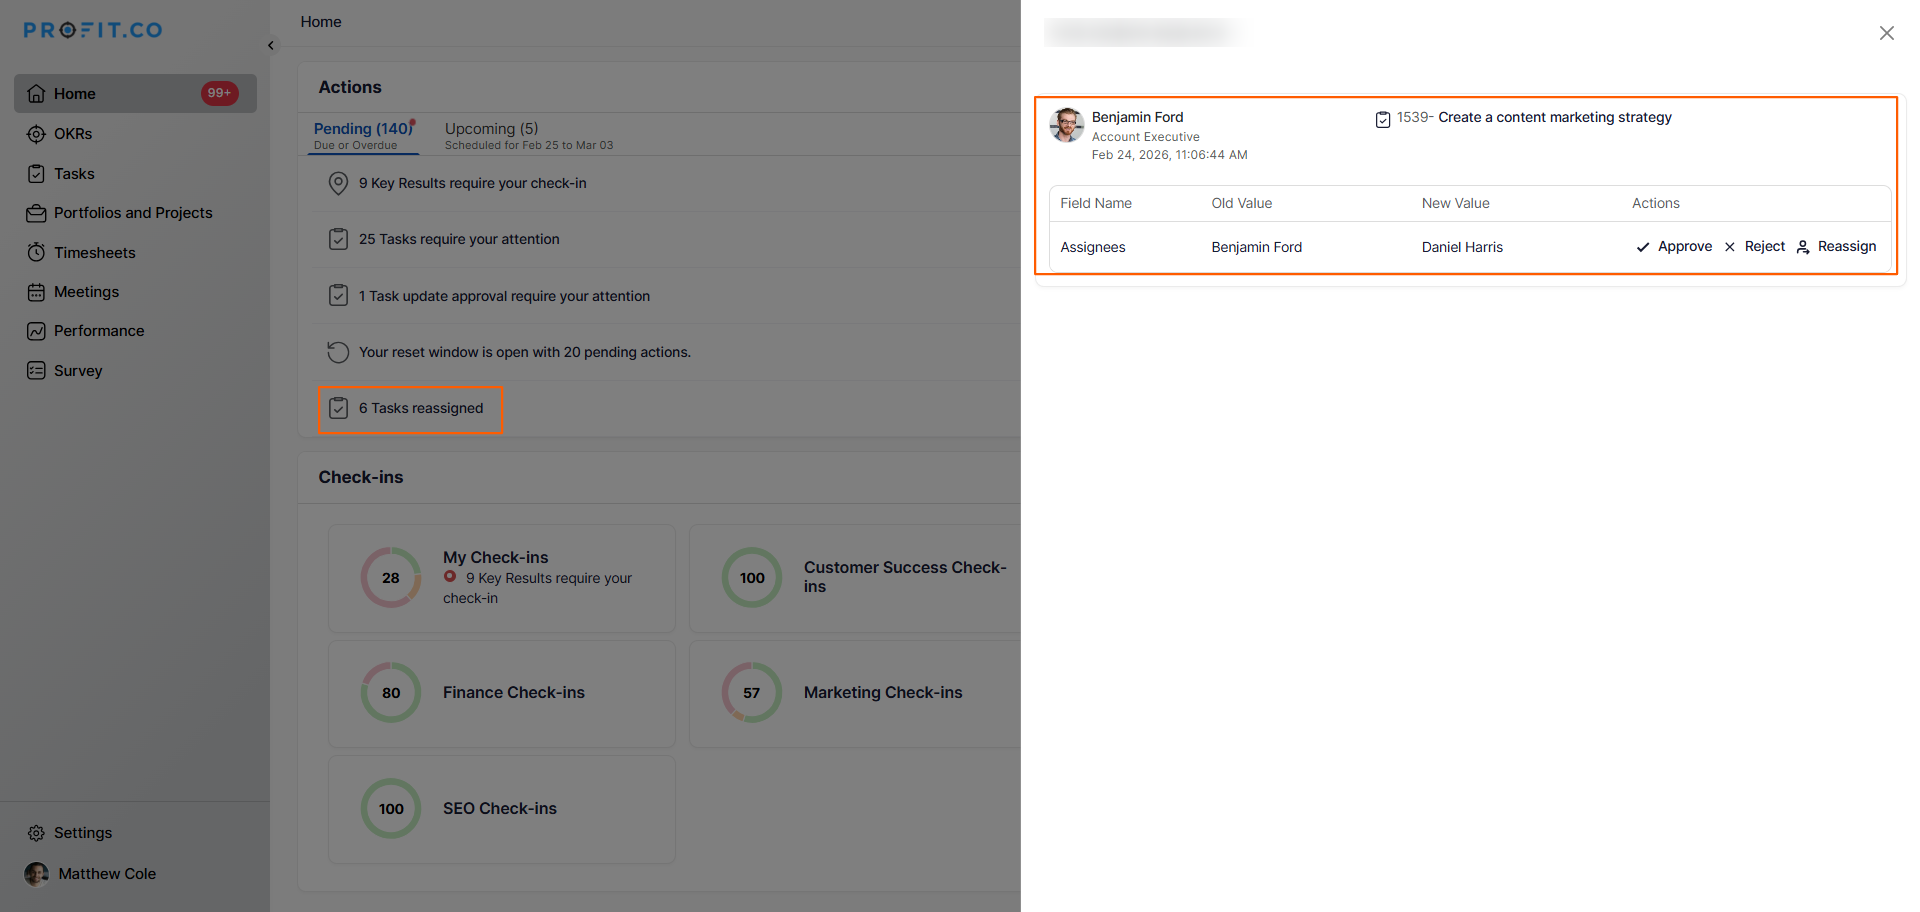Click the SEO Check-ins progress ring showing 100
The width and height of the screenshot is (1920, 912).
click(391, 809)
